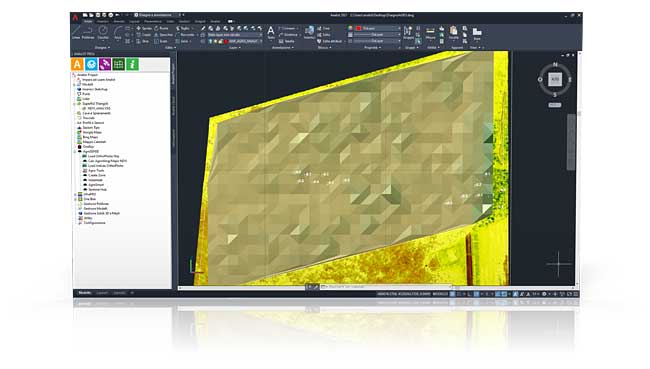Screen dimensions: 650x369
Task: Open the green info icon
Action: coord(132,64)
